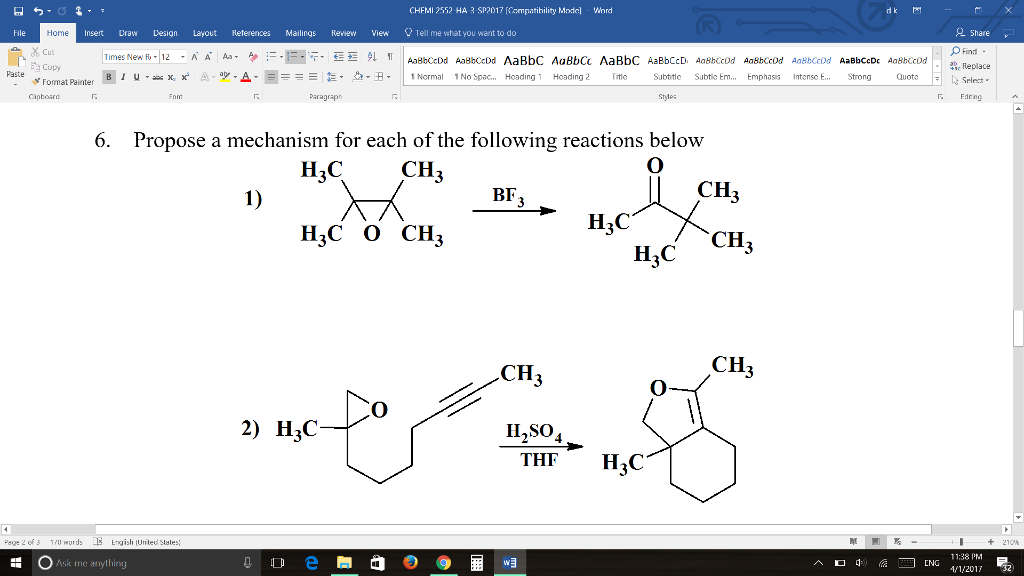
Task: Open the References tab
Action: click(253, 32)
